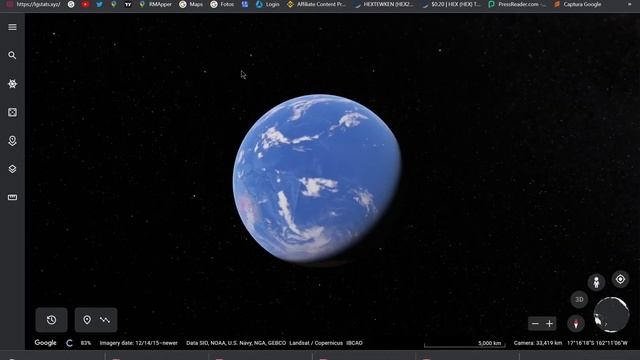Open the hamburger main menu
Screen dimensions: 640x360
point(12,27)
